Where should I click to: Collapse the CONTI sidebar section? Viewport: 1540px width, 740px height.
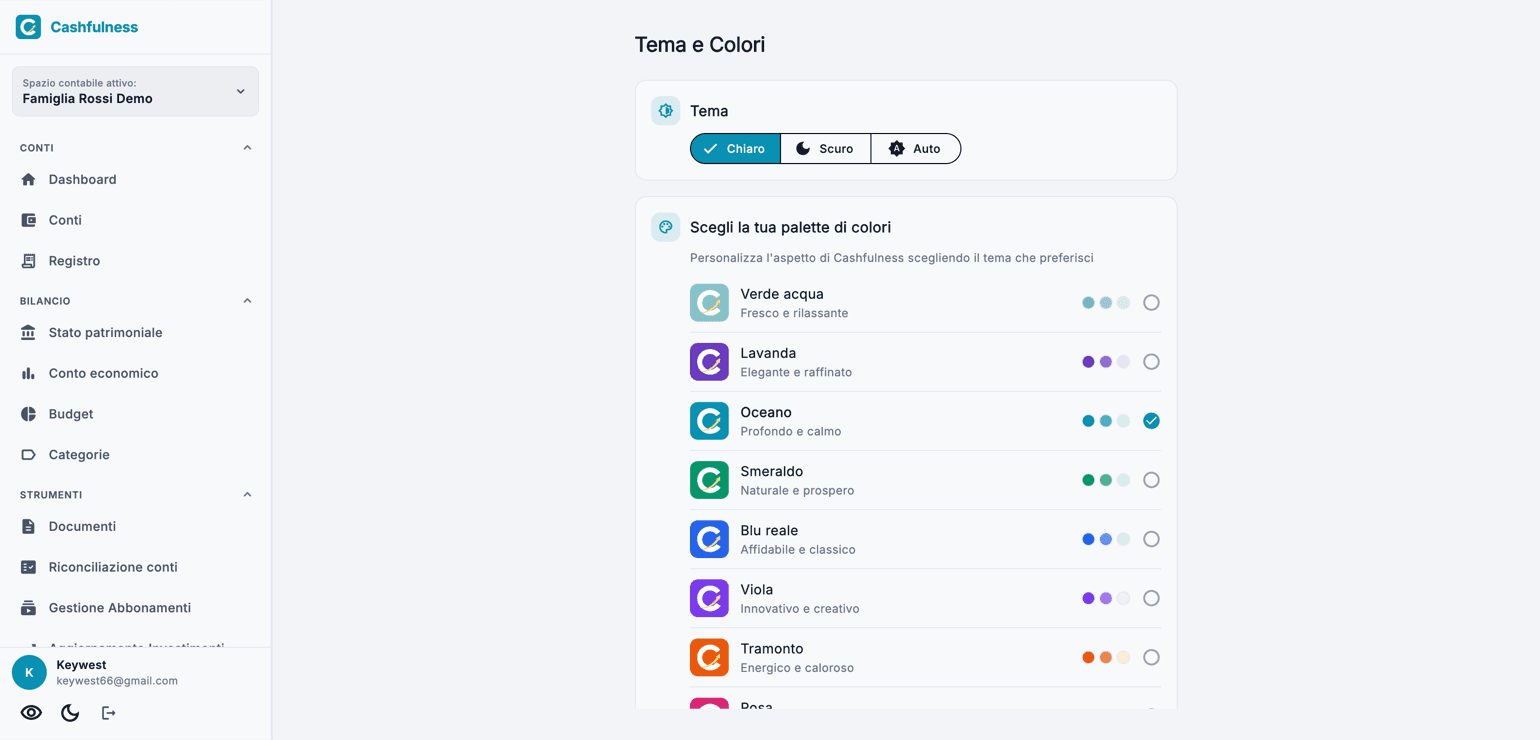tap(247, 148)
